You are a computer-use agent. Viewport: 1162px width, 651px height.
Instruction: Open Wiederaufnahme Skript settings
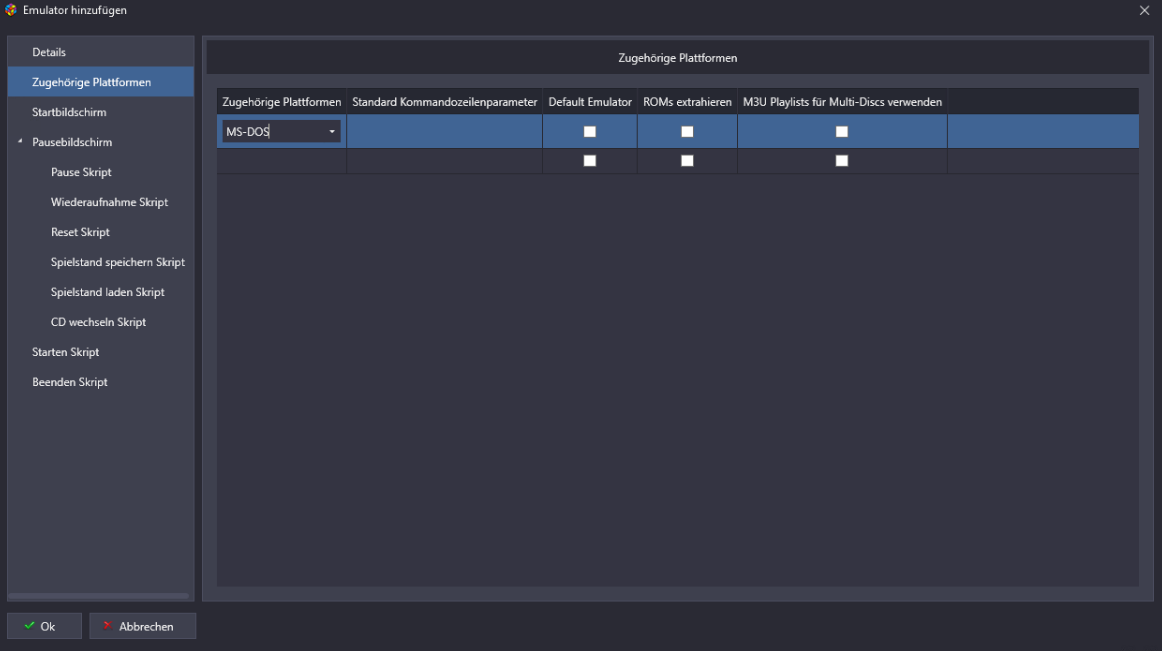click(109, 202)
